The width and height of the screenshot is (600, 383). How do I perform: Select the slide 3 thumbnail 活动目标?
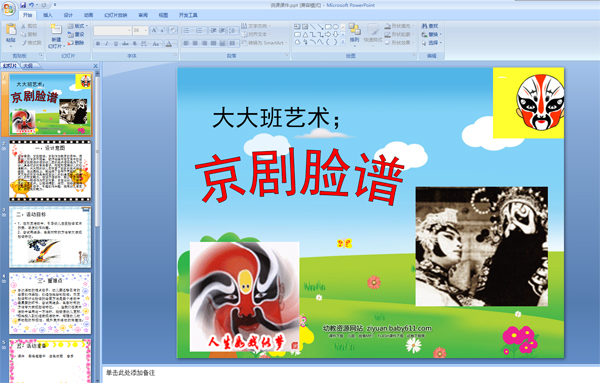point(50,237)
